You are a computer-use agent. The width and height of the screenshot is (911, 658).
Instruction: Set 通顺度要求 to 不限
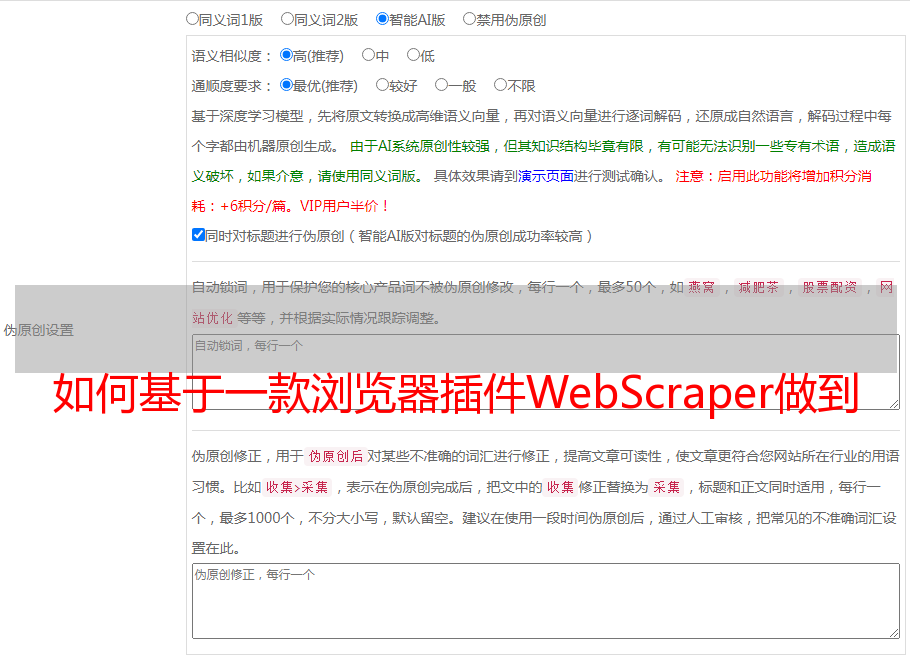click(500, 85)
